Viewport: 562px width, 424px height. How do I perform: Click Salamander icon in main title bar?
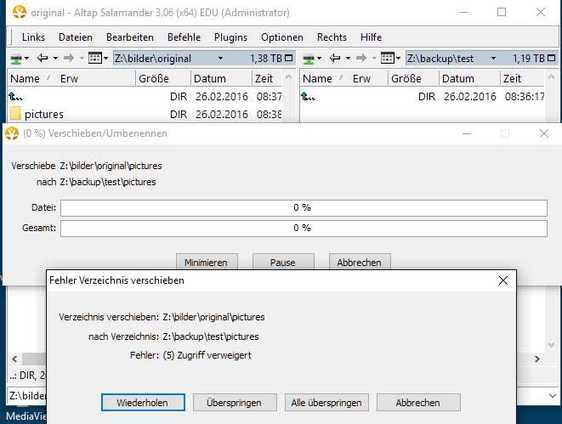point(19,12)
